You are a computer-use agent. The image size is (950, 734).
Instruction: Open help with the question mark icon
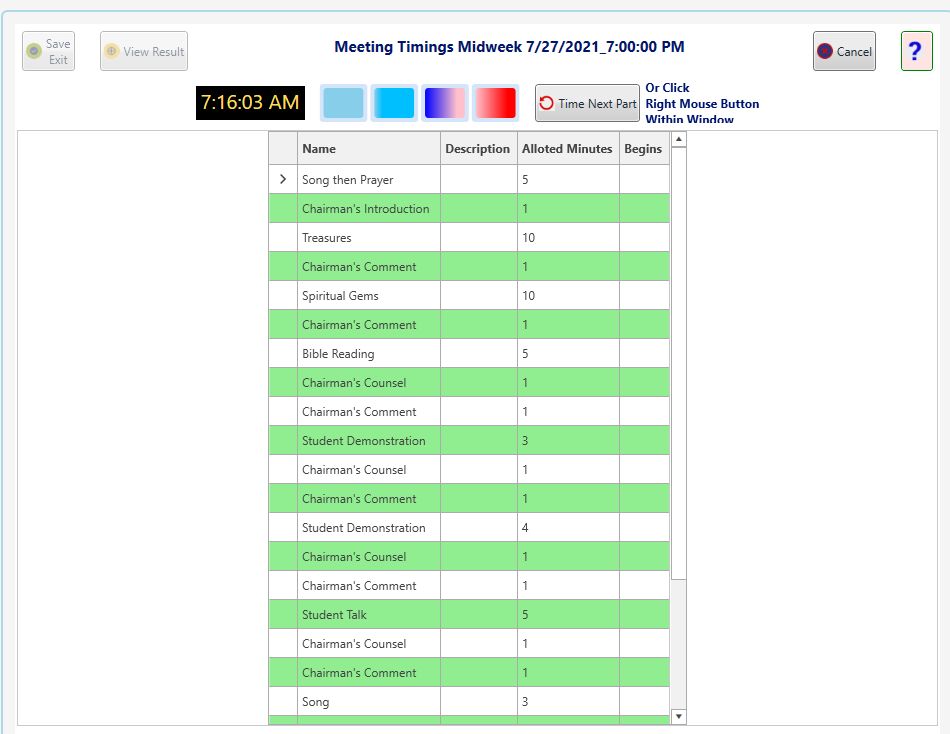(916, 52)
